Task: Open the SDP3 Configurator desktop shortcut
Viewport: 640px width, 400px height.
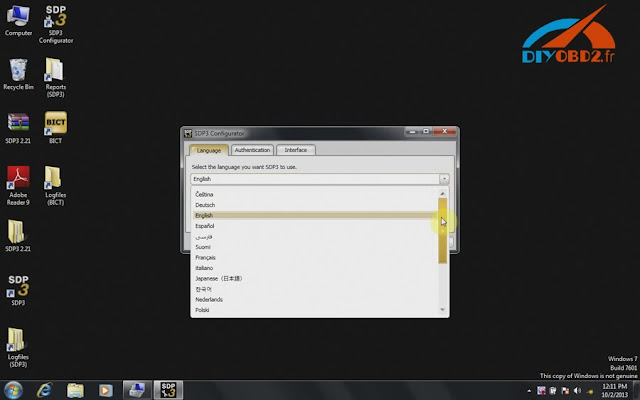Action: (x=56, y=24)
